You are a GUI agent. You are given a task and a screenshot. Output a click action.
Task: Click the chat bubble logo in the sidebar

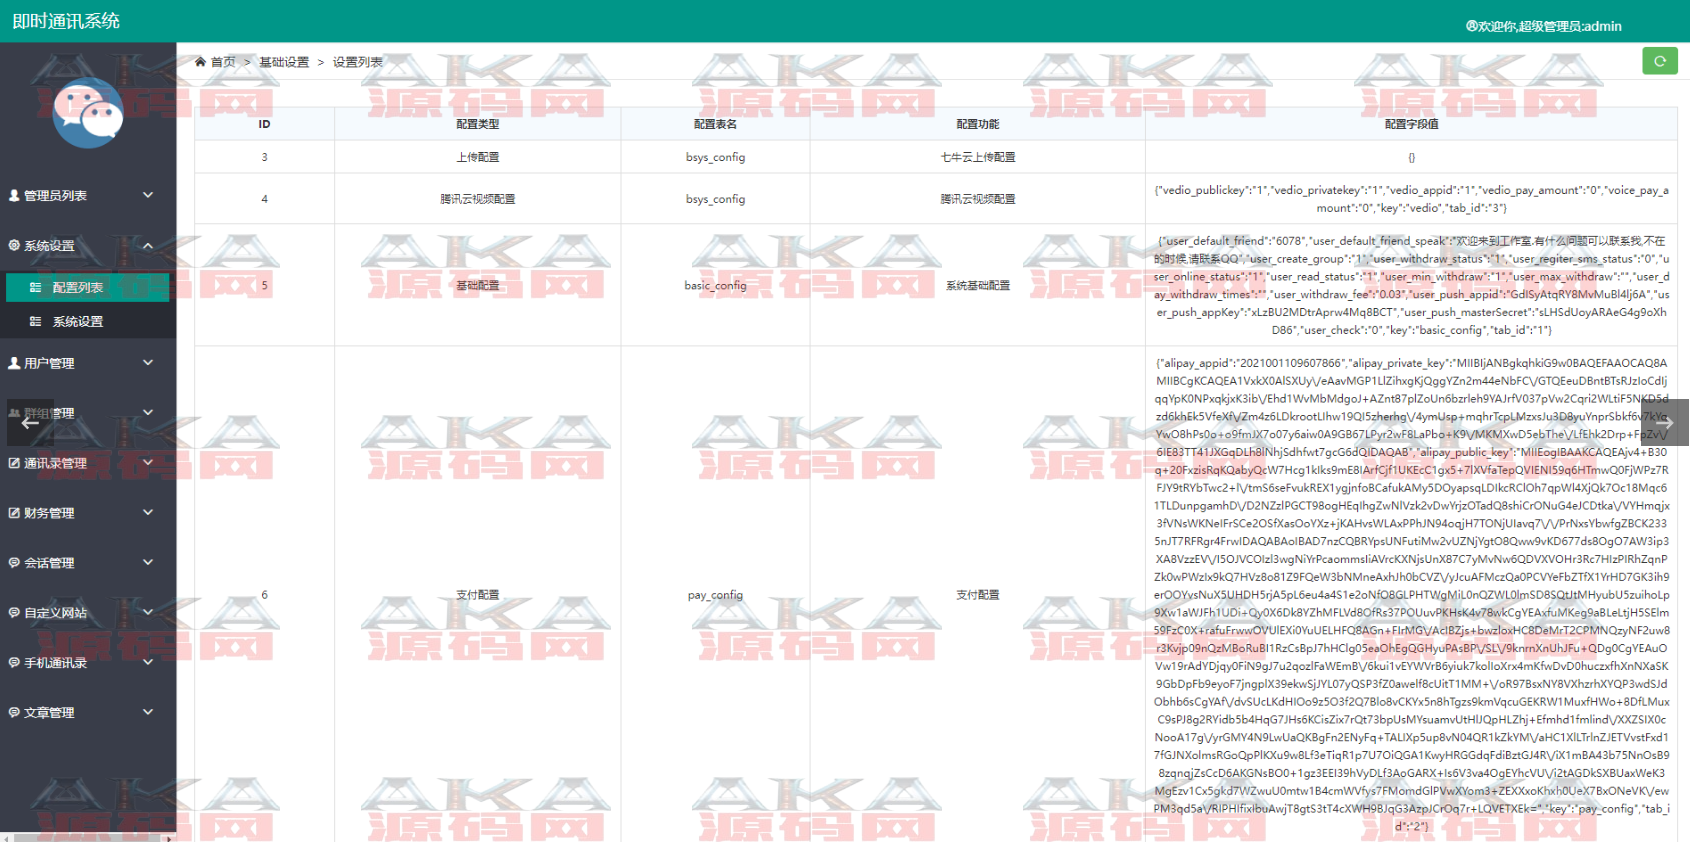(x=88, y=113)
